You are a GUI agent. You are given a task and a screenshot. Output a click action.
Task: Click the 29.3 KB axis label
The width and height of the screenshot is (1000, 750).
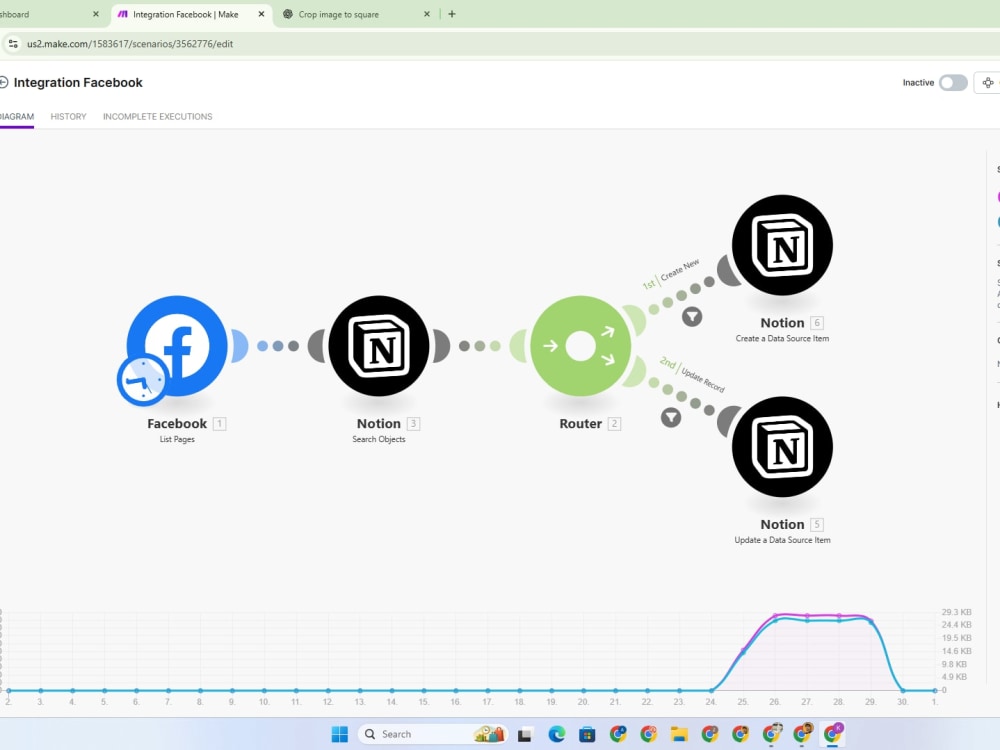[956, 612]
